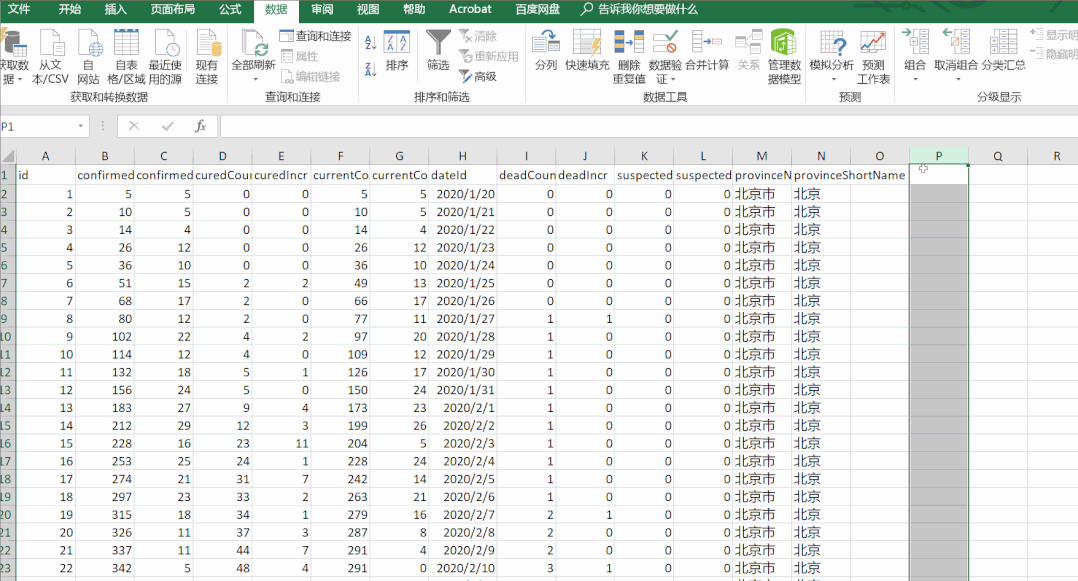Viewport: 1078px width, 581px height.
Task: Click cell with value 342
Action: pos(104,569)
